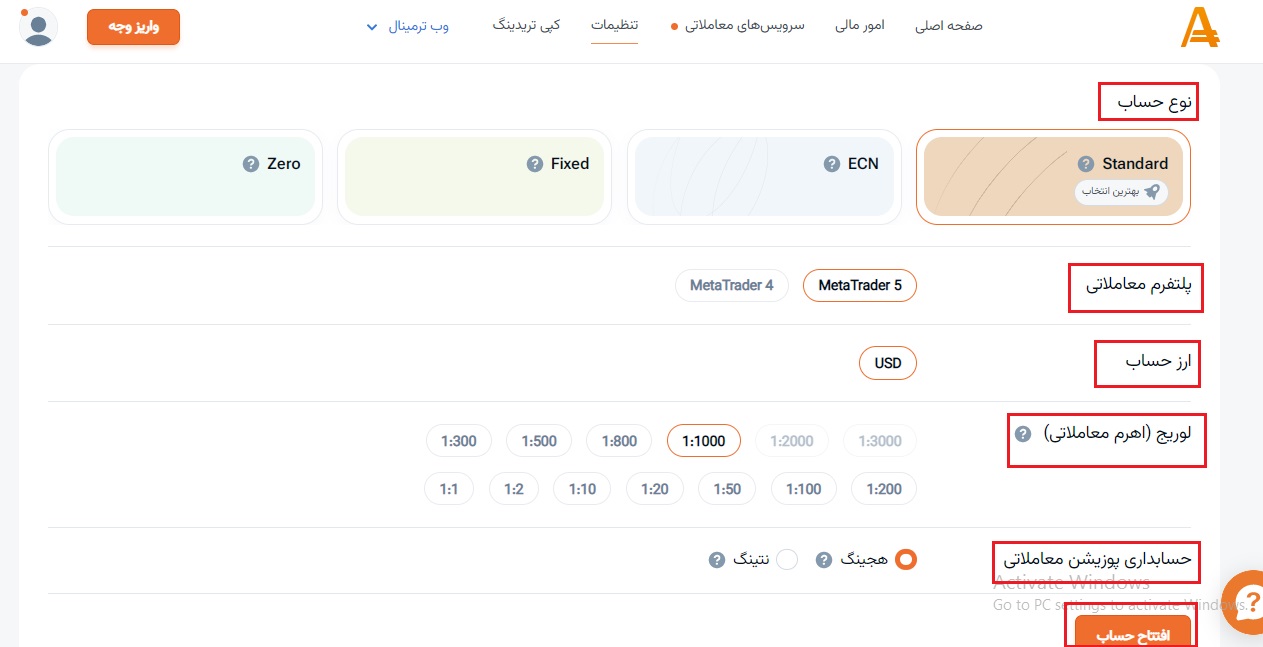Click the orange A brand logo
The width and height of the screenshot is (1263, 647).
[x=1199, y=27]
